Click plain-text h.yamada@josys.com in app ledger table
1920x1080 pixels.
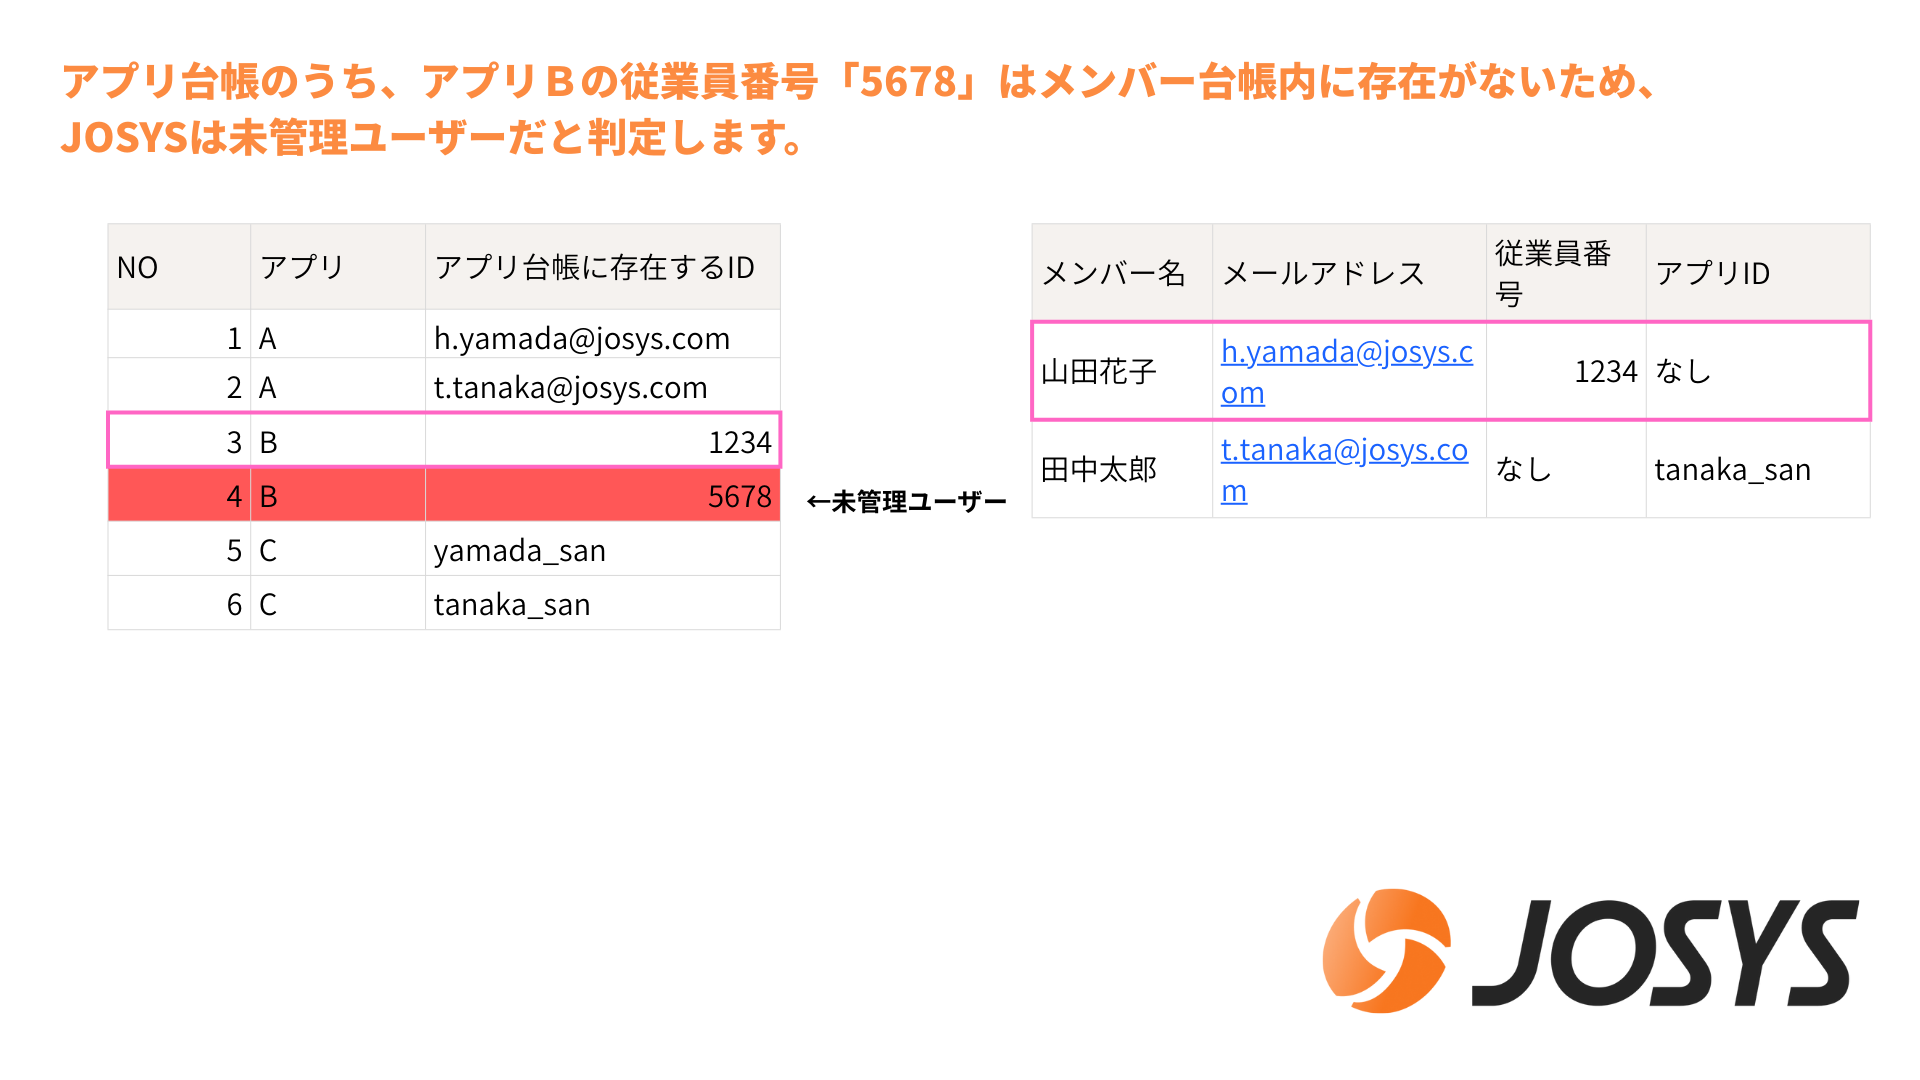[x=581, y=338]
